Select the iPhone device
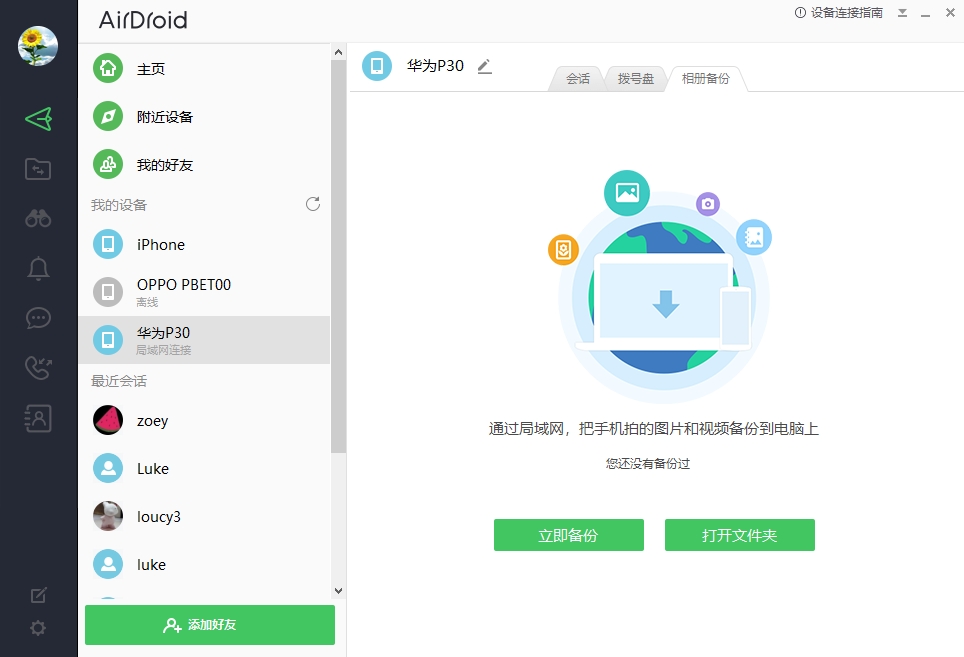The width and height of the screenshot is (964, 657). click(204, 245)
